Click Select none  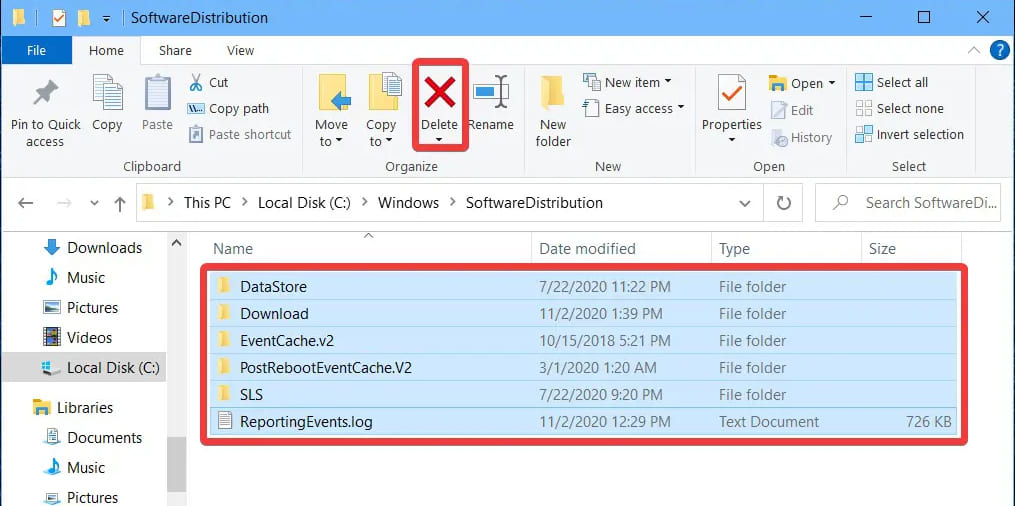[899, 108]
